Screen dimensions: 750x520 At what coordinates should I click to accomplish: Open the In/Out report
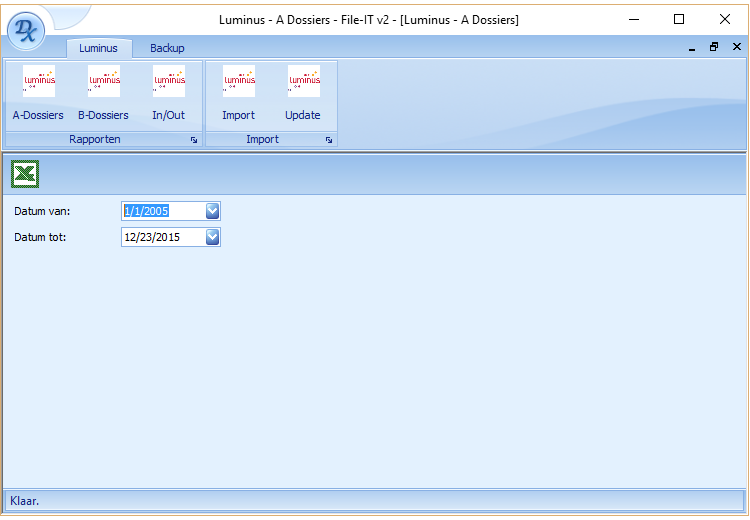pos(168,93)
